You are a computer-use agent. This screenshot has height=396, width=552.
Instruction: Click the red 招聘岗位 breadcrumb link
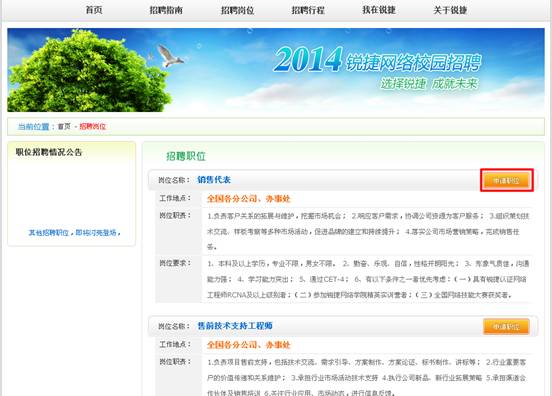point(93,126)
